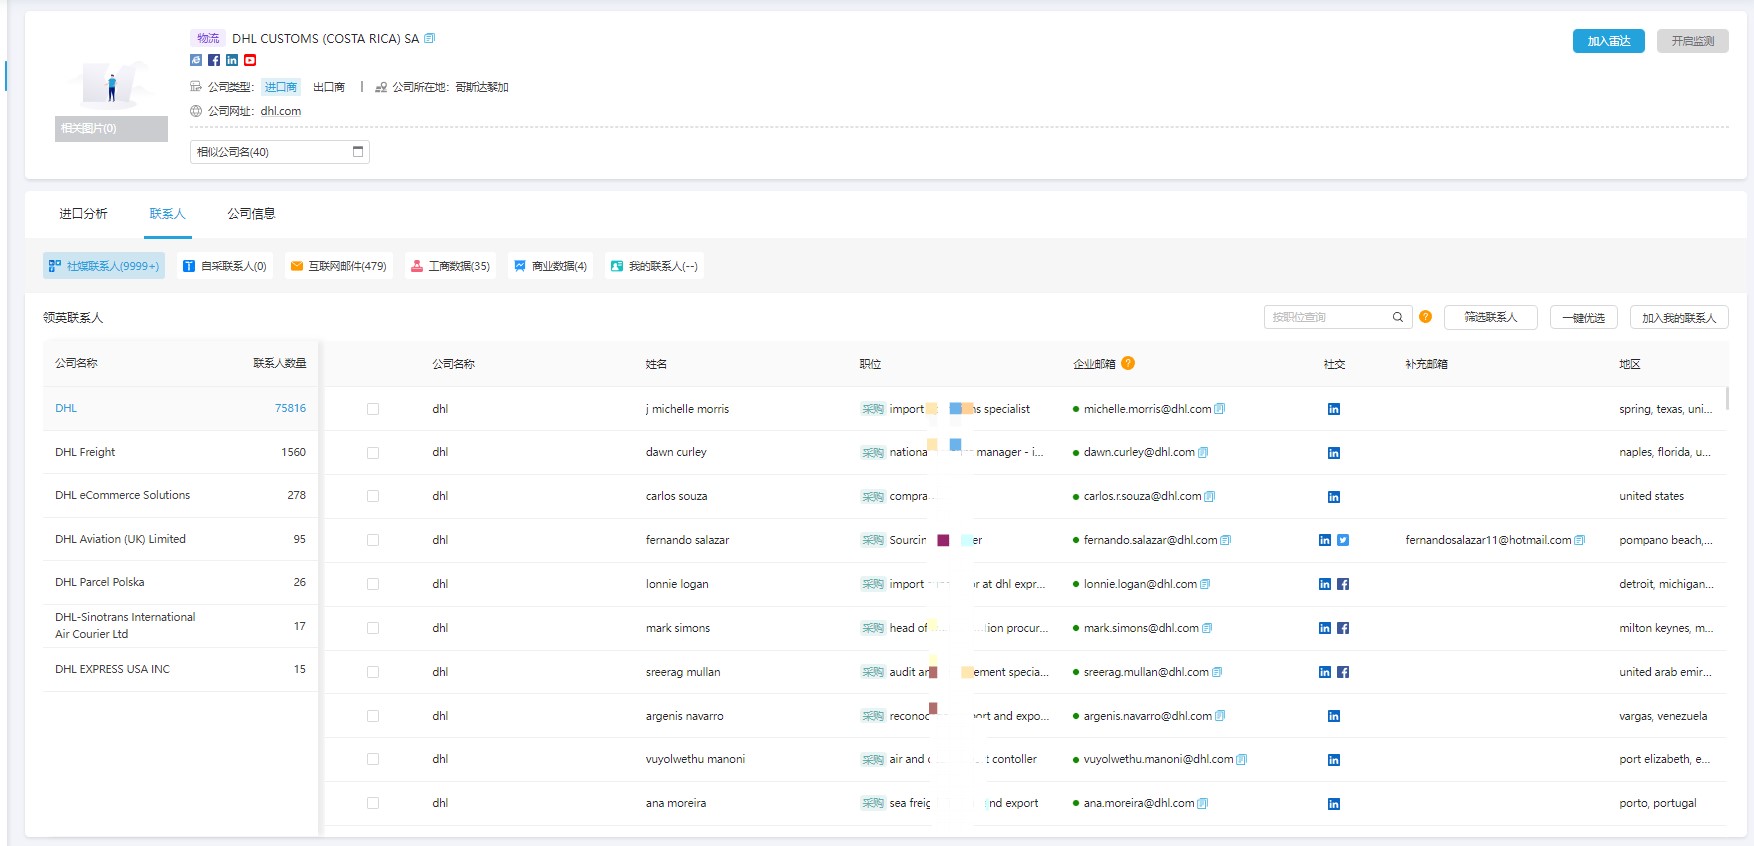Open LinkedIn profile of dawn curley
The image size is (1754, 846).
click(1334, 453)
